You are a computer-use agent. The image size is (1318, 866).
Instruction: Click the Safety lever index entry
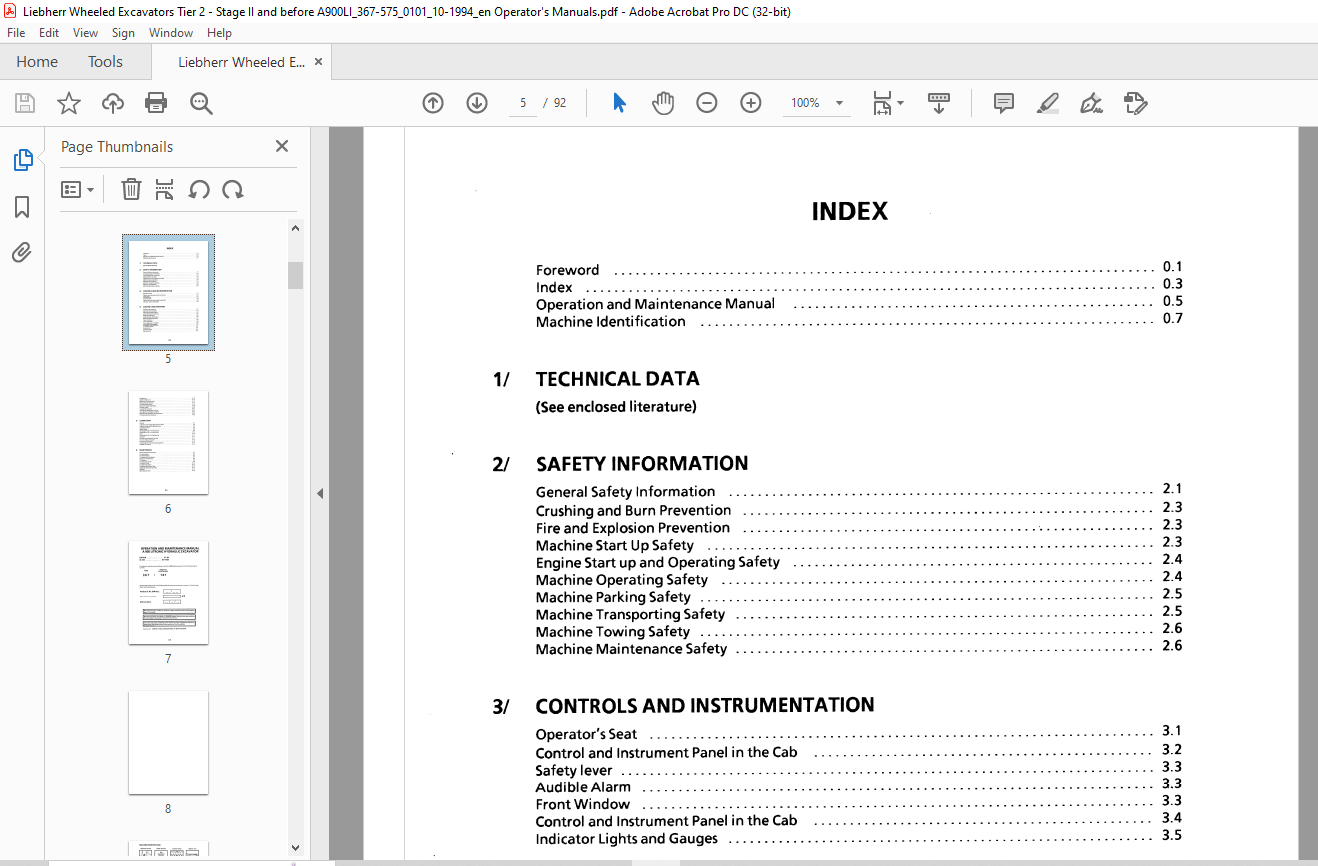coord(859,770)
